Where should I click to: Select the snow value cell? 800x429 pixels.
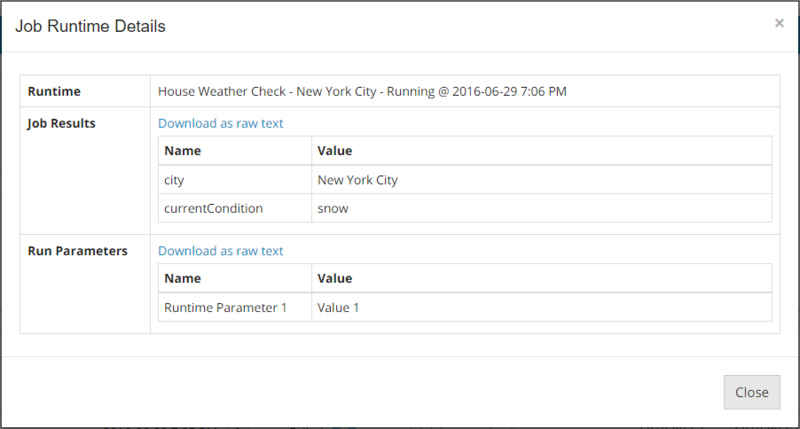click(332, 208)
